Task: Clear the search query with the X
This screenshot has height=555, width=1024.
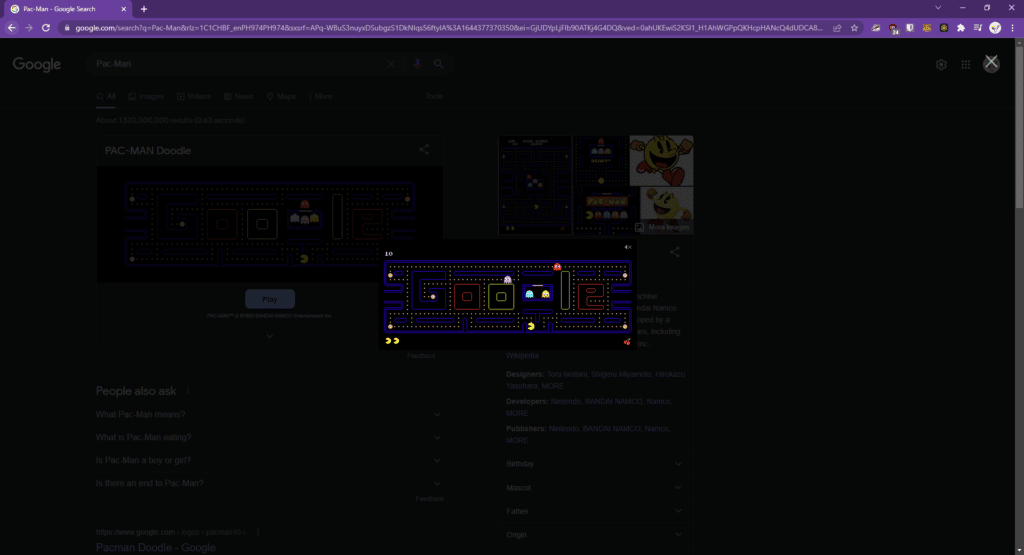Action: tap(391, 64)
